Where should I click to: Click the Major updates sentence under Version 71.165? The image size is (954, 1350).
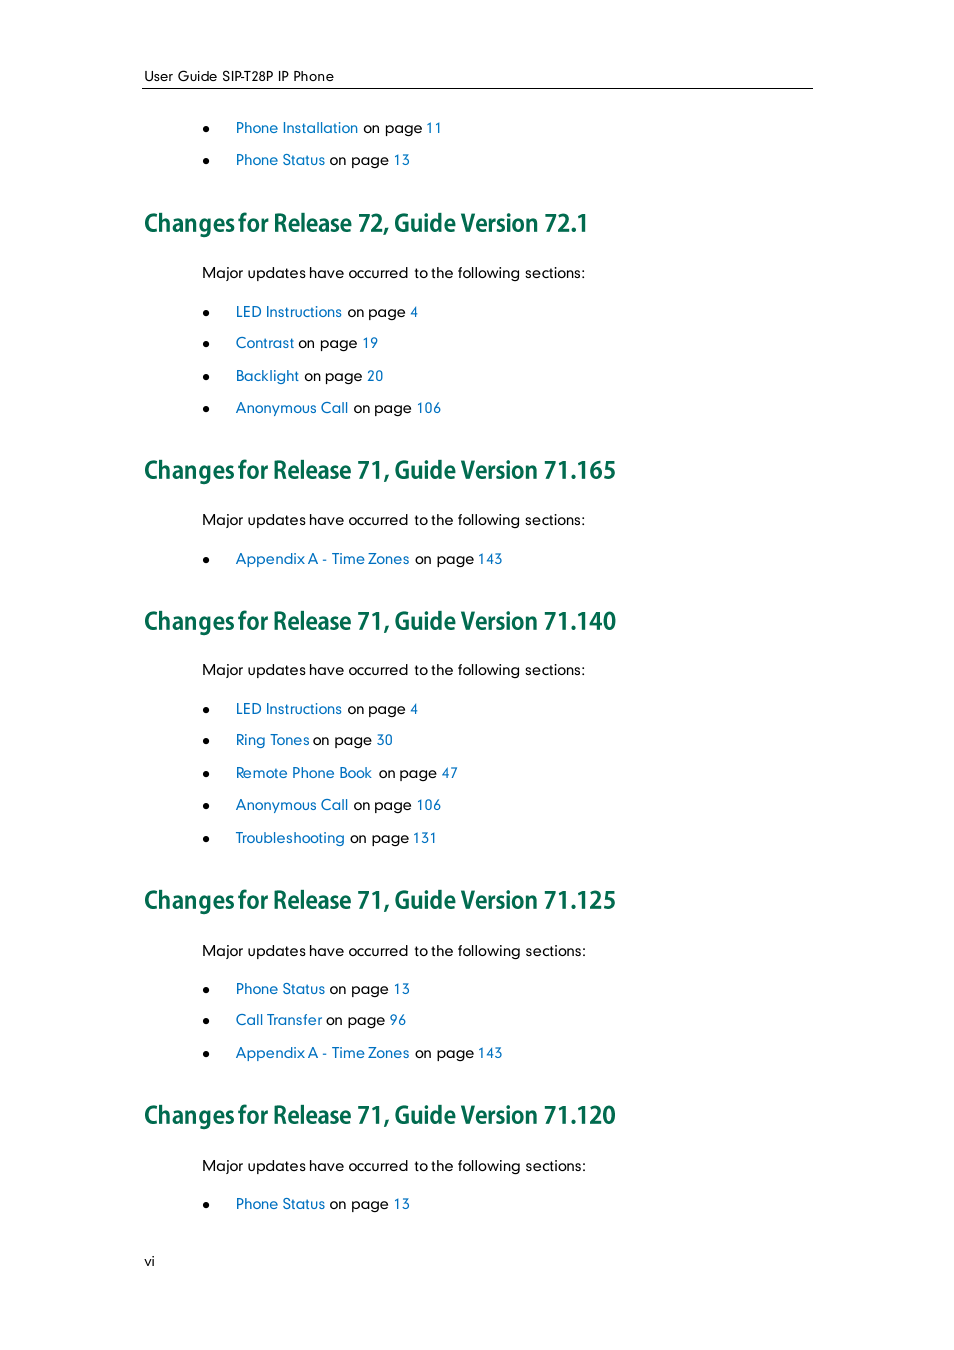[x=393, y=520]
